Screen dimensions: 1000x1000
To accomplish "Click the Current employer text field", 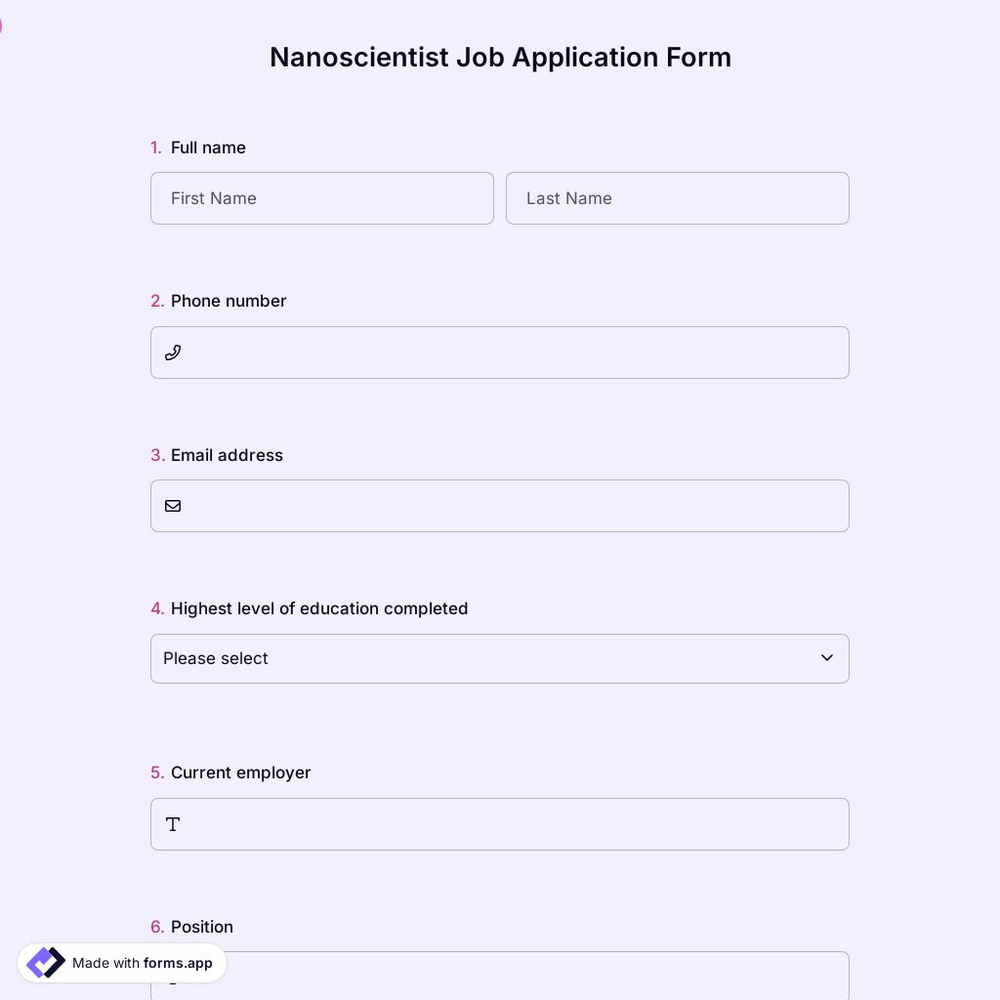I will (500, 824).
